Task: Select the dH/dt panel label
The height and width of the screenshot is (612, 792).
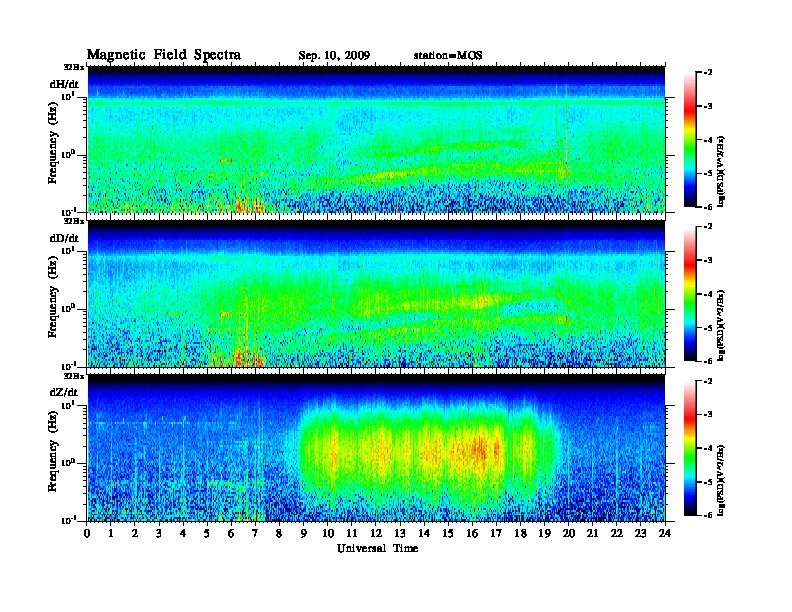Action: [x=64, y=84]
